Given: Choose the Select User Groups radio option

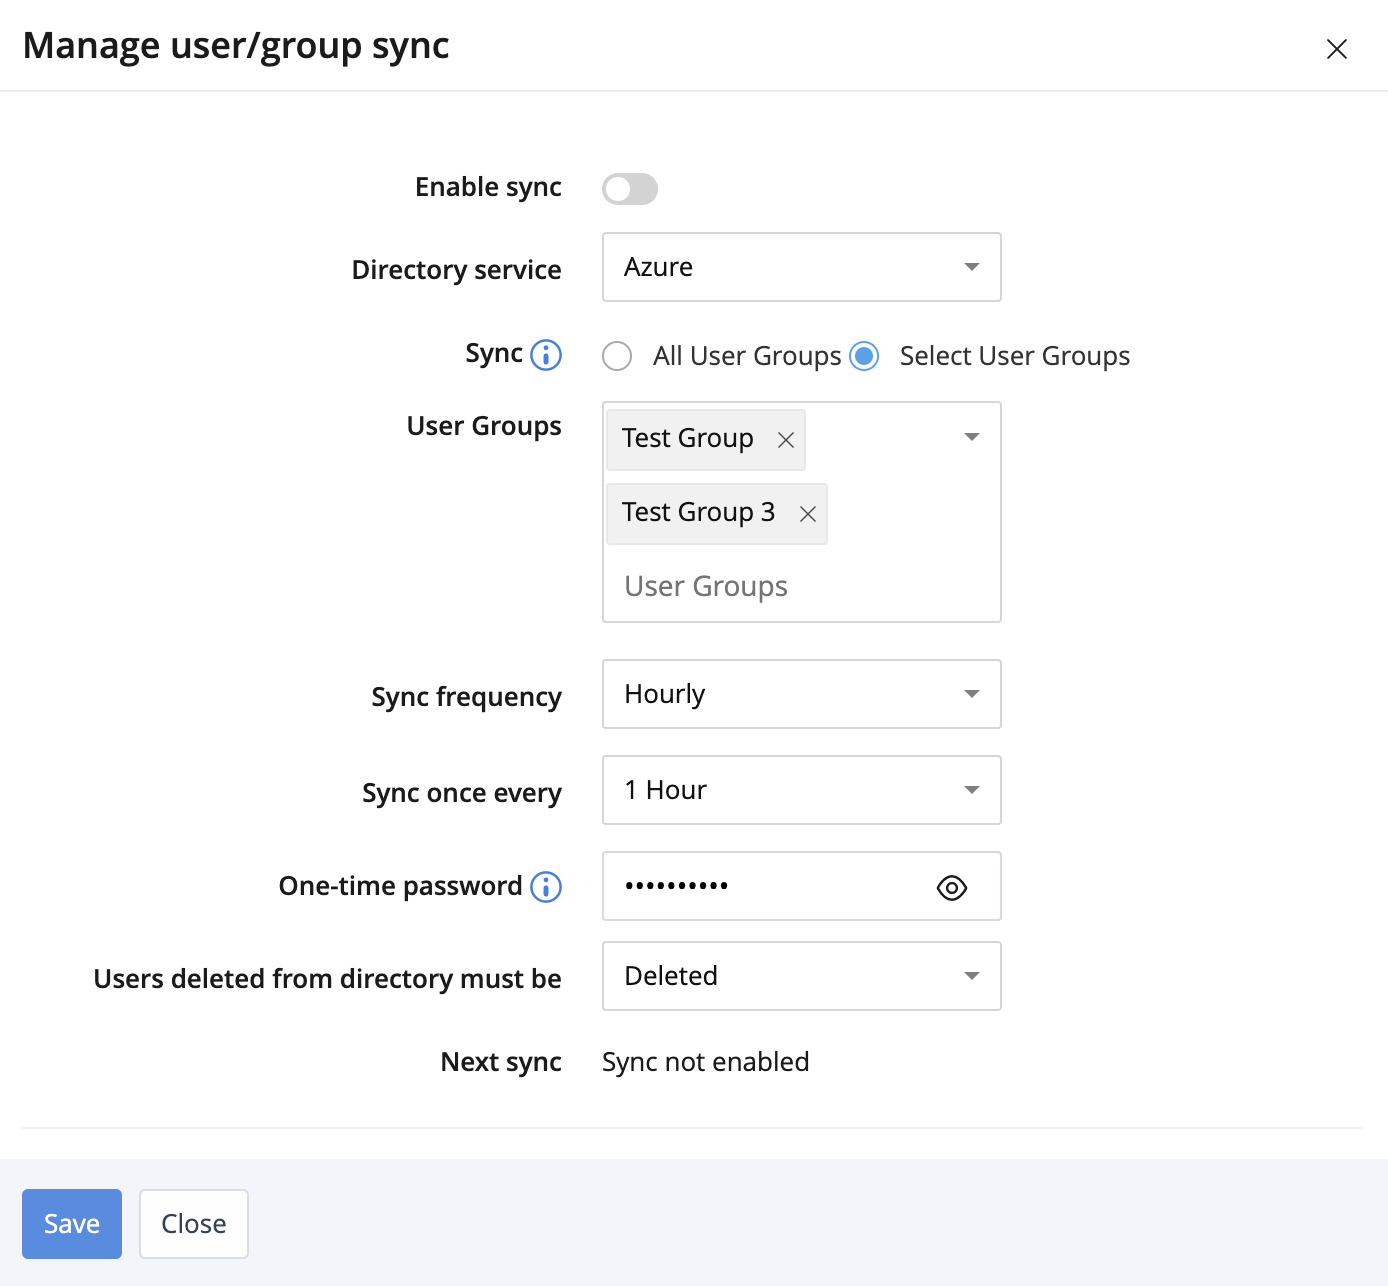Looking at the screenshot, I should pyautogui.click(x=864, y=356).
